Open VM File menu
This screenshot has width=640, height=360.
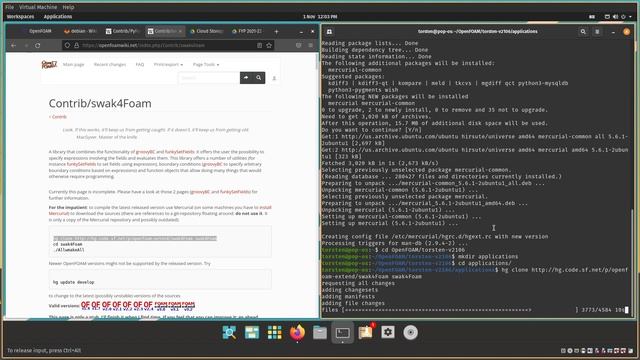(9, 7)
